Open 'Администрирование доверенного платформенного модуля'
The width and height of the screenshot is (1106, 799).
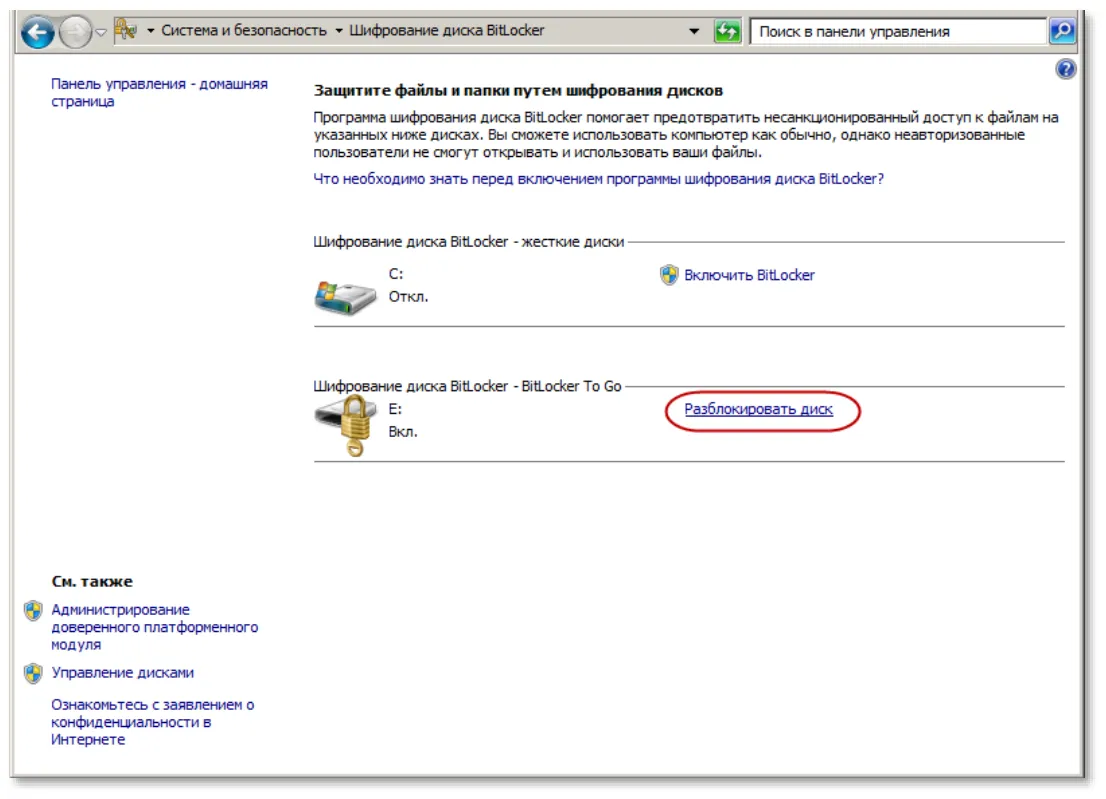(x=154, y=627)
